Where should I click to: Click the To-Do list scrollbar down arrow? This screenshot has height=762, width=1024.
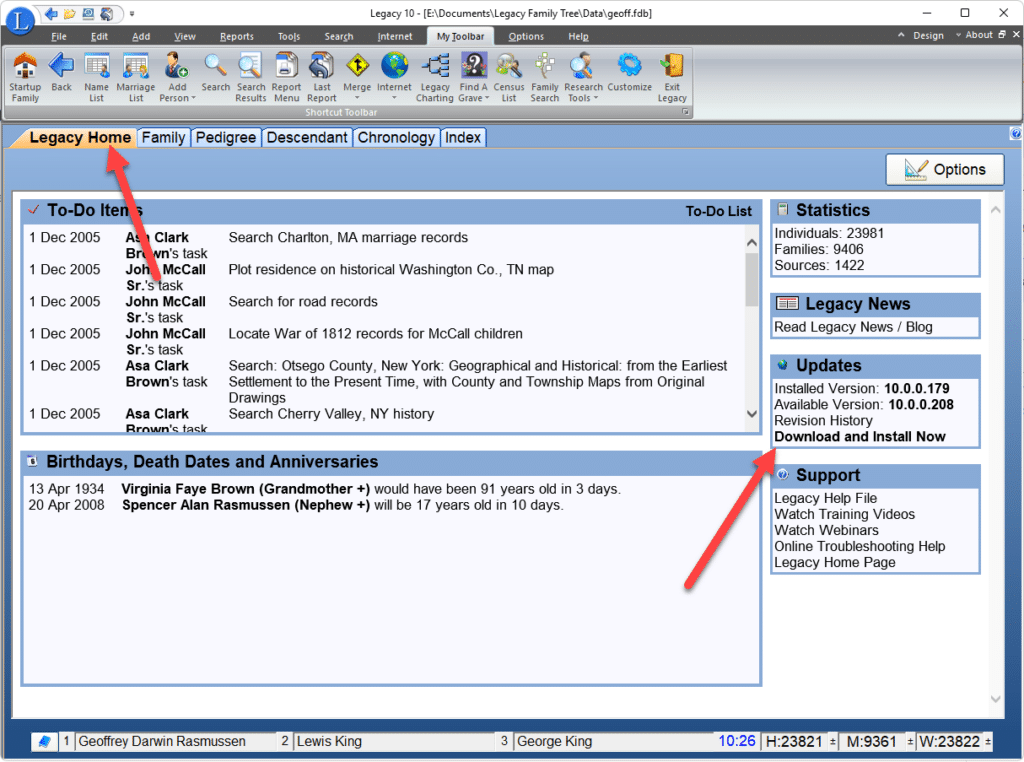coord(752,414)
